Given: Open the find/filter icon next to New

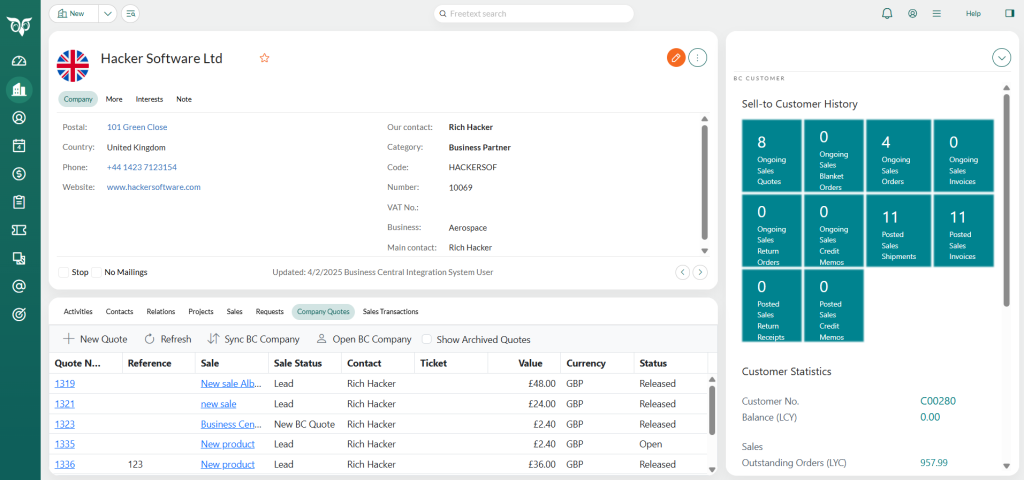Looking at the screenshot, I should pos(130,13).
